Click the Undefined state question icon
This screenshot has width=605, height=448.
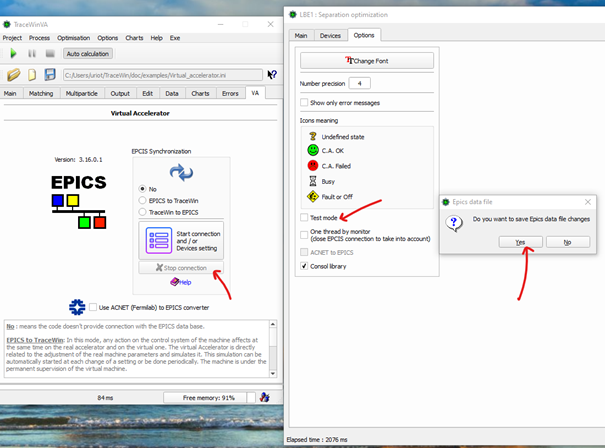313,136
